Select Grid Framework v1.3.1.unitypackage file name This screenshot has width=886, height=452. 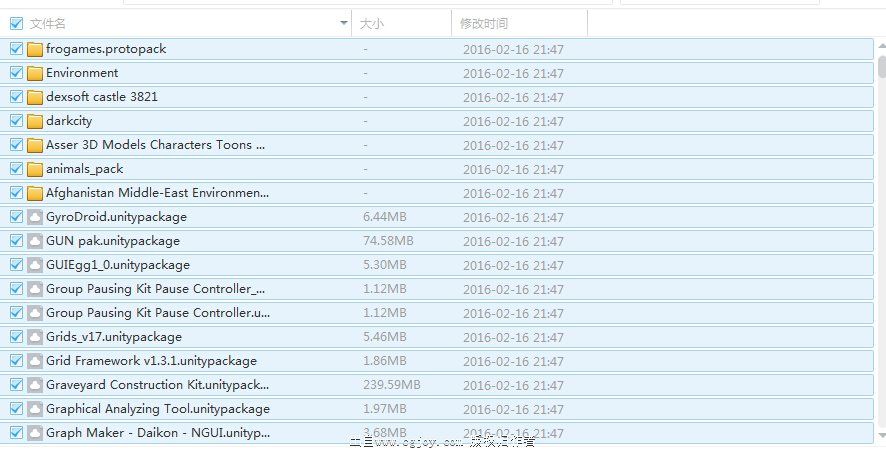tap(151, 361)
